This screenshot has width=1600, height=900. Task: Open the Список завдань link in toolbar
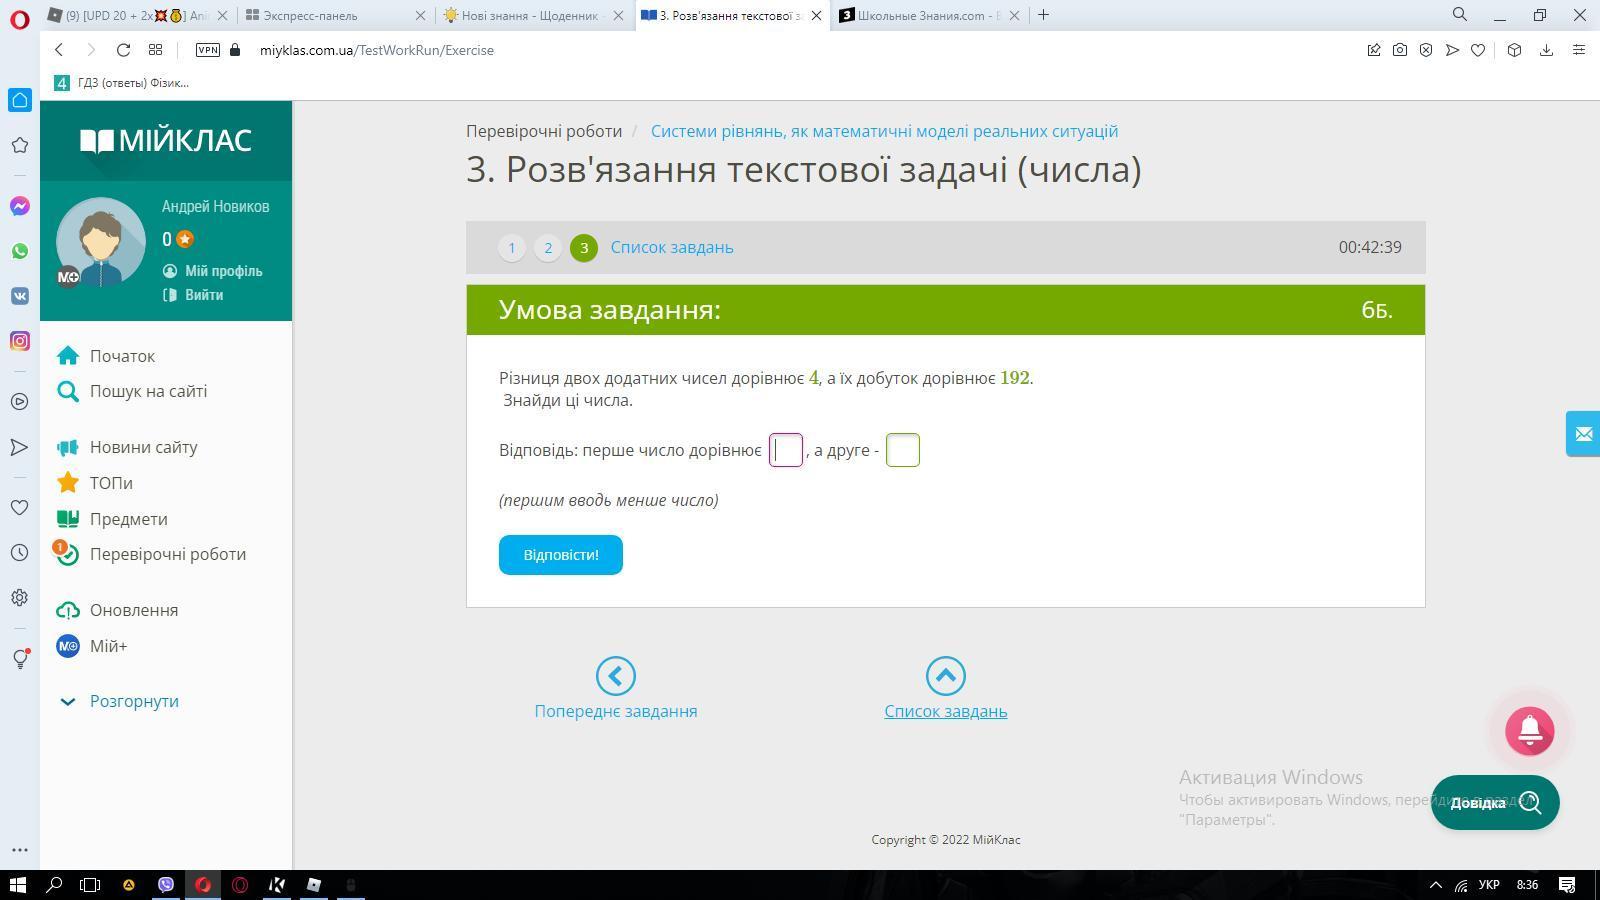coord(671,247)
